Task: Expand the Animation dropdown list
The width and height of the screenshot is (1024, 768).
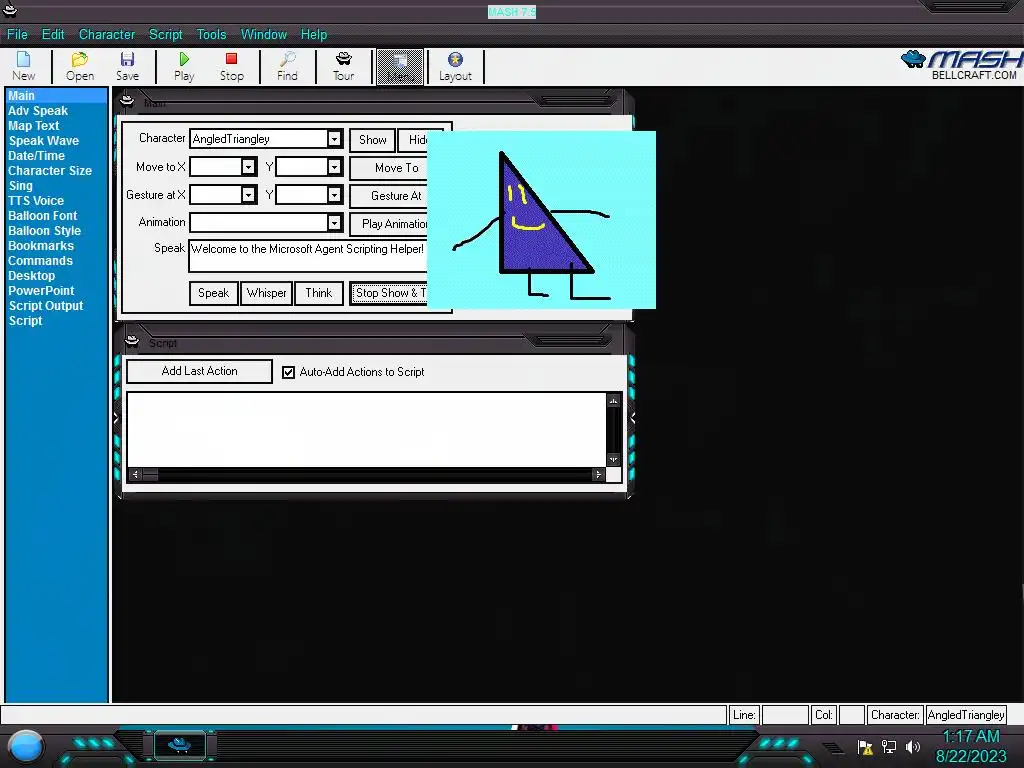Action: point(334,223)
